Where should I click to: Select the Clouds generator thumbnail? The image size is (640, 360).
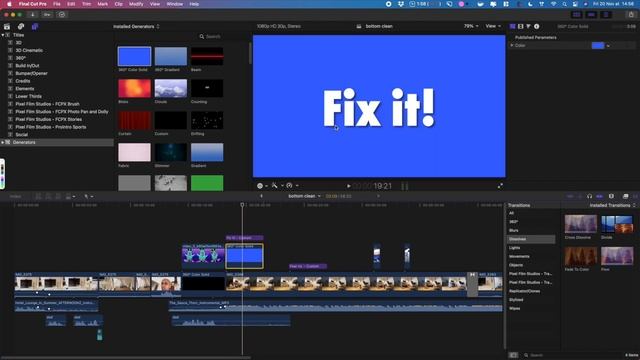tap(171, 88)
